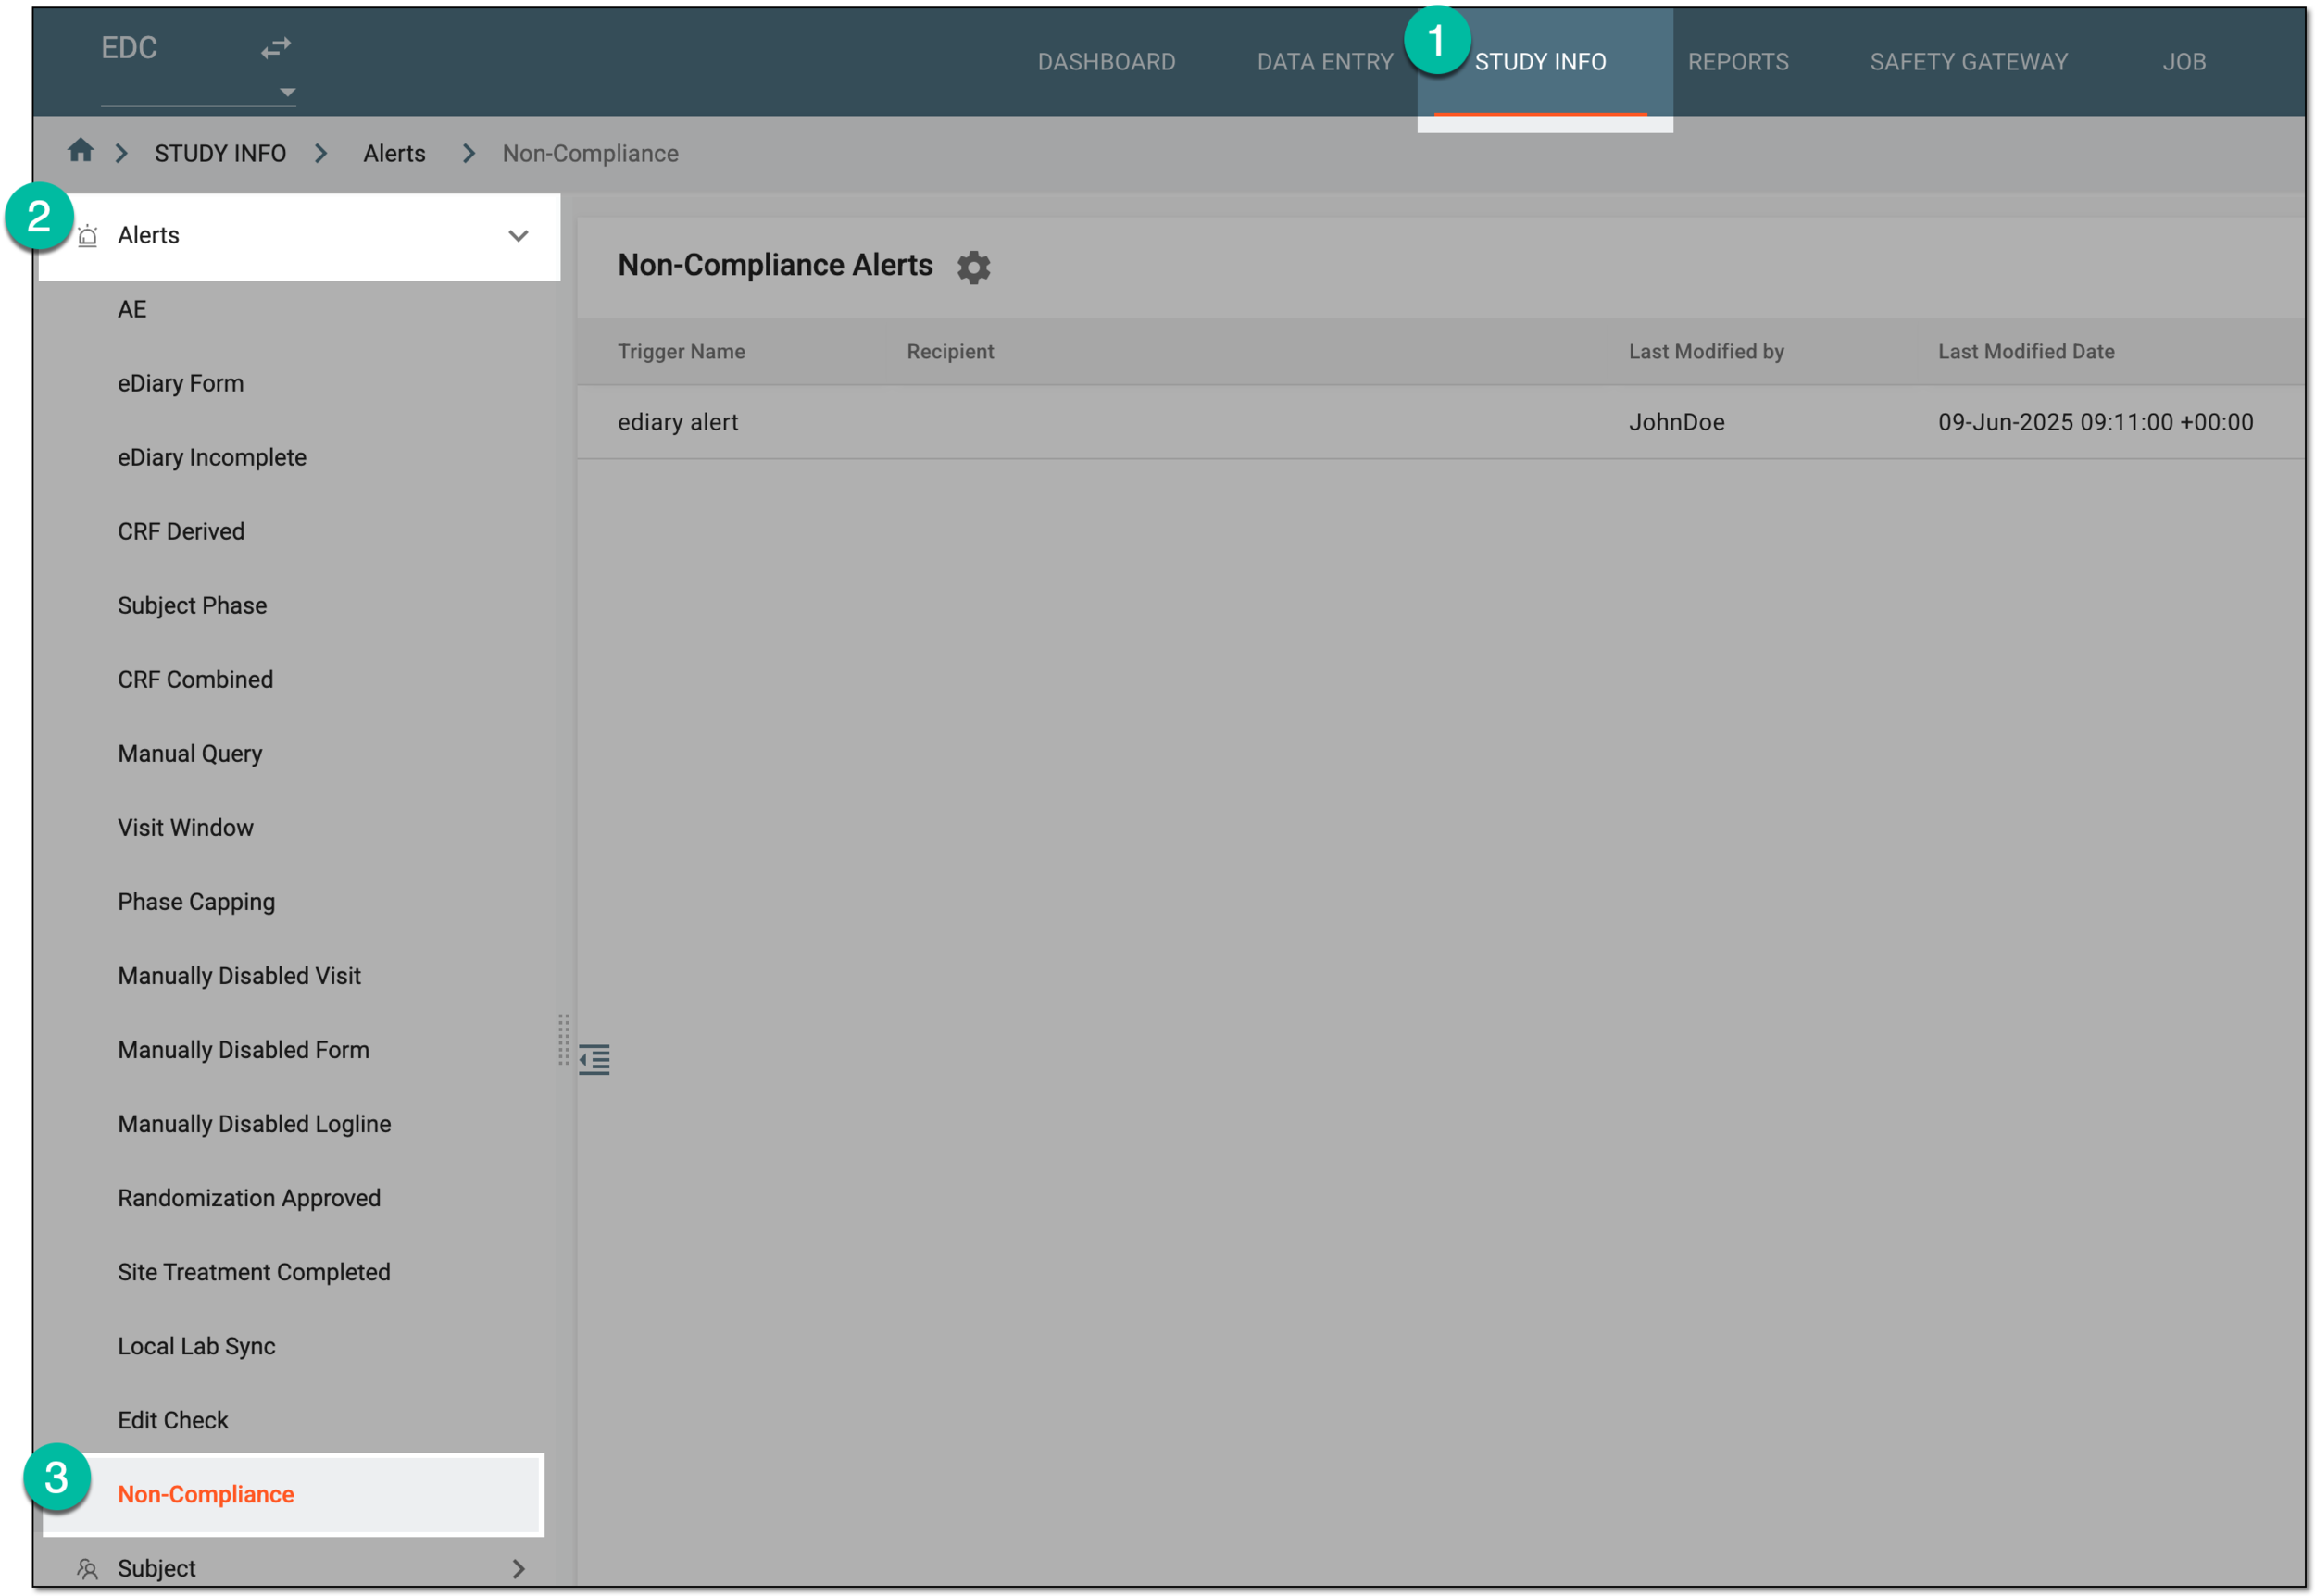Open Edit Check alerts
This screenshot has width=2315, height=1596.
coord(173,1419)
